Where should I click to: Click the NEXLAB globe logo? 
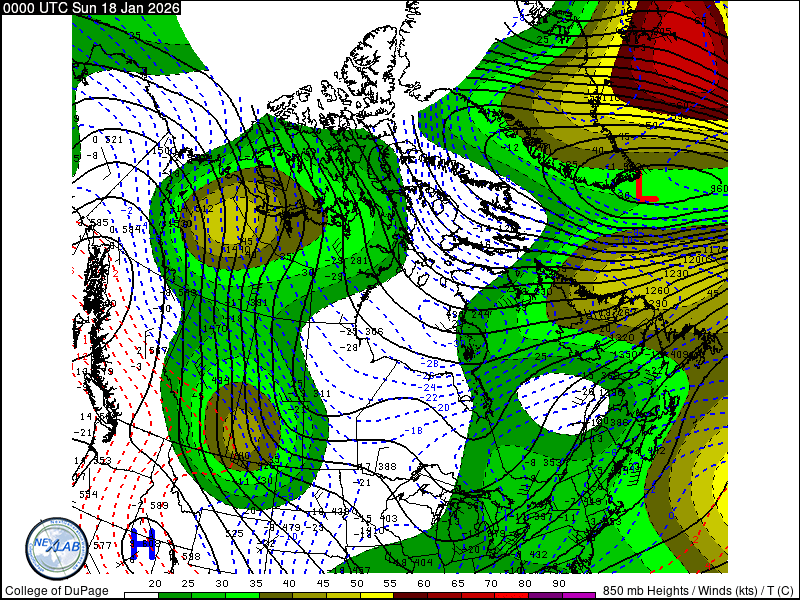57,548
